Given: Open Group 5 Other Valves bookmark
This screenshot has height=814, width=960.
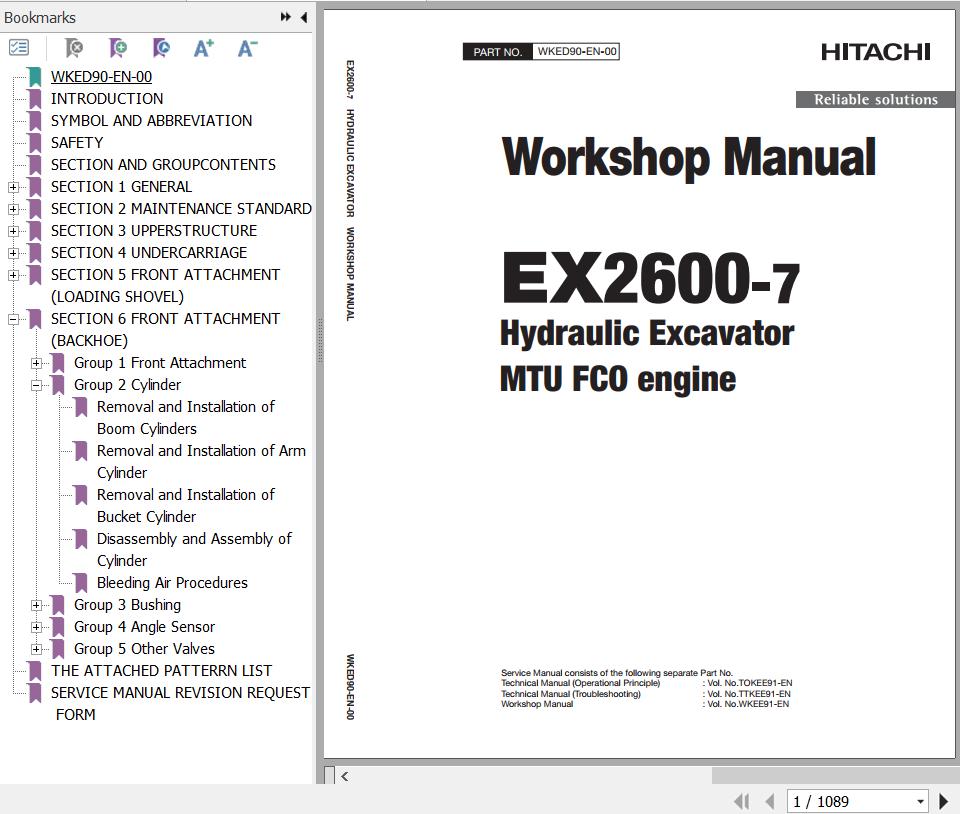Looking at the screenshot, I should [x=144, y=649].
